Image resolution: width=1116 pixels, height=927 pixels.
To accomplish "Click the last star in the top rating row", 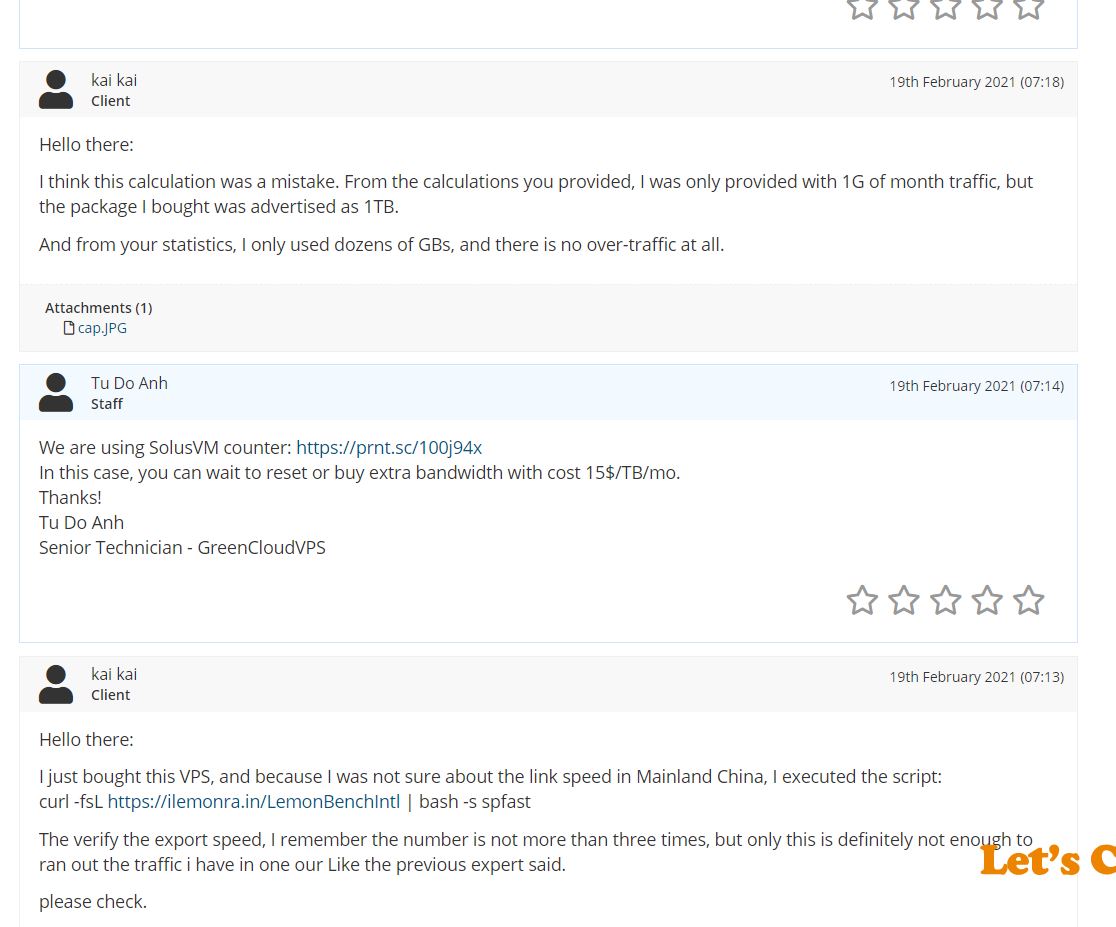I will (x=1028, y=8).
